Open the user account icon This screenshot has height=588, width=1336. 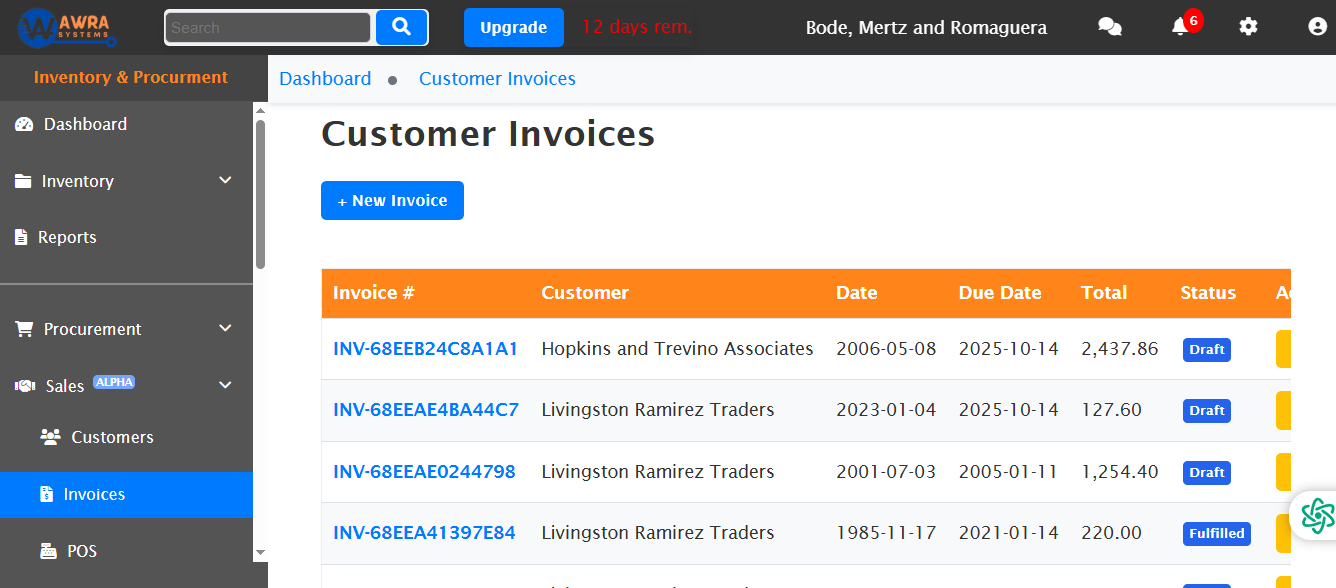pyautogui.click(x=1317, y=27)
